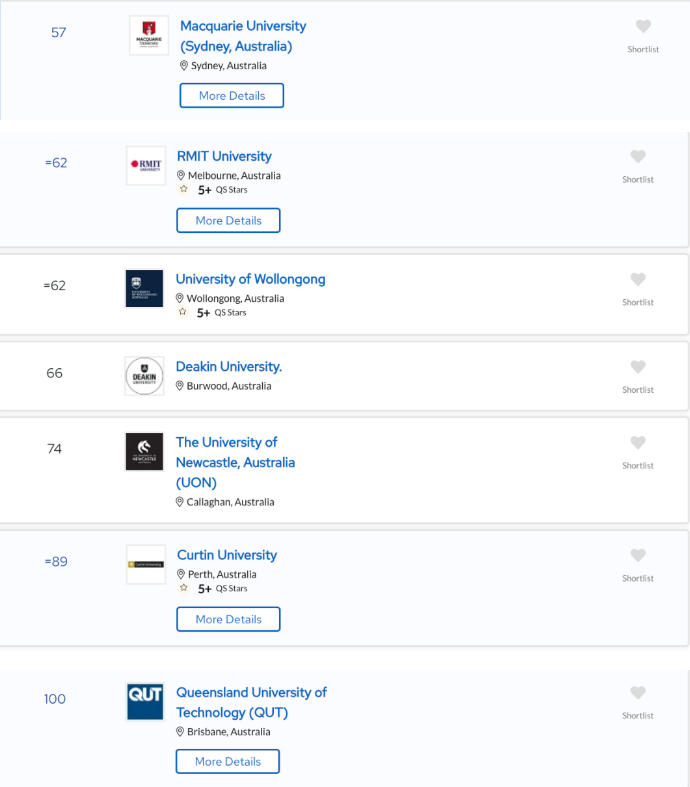View More Details for Curtin University
The height and width of the screenshot is (787, 690).
pos(228,619)
